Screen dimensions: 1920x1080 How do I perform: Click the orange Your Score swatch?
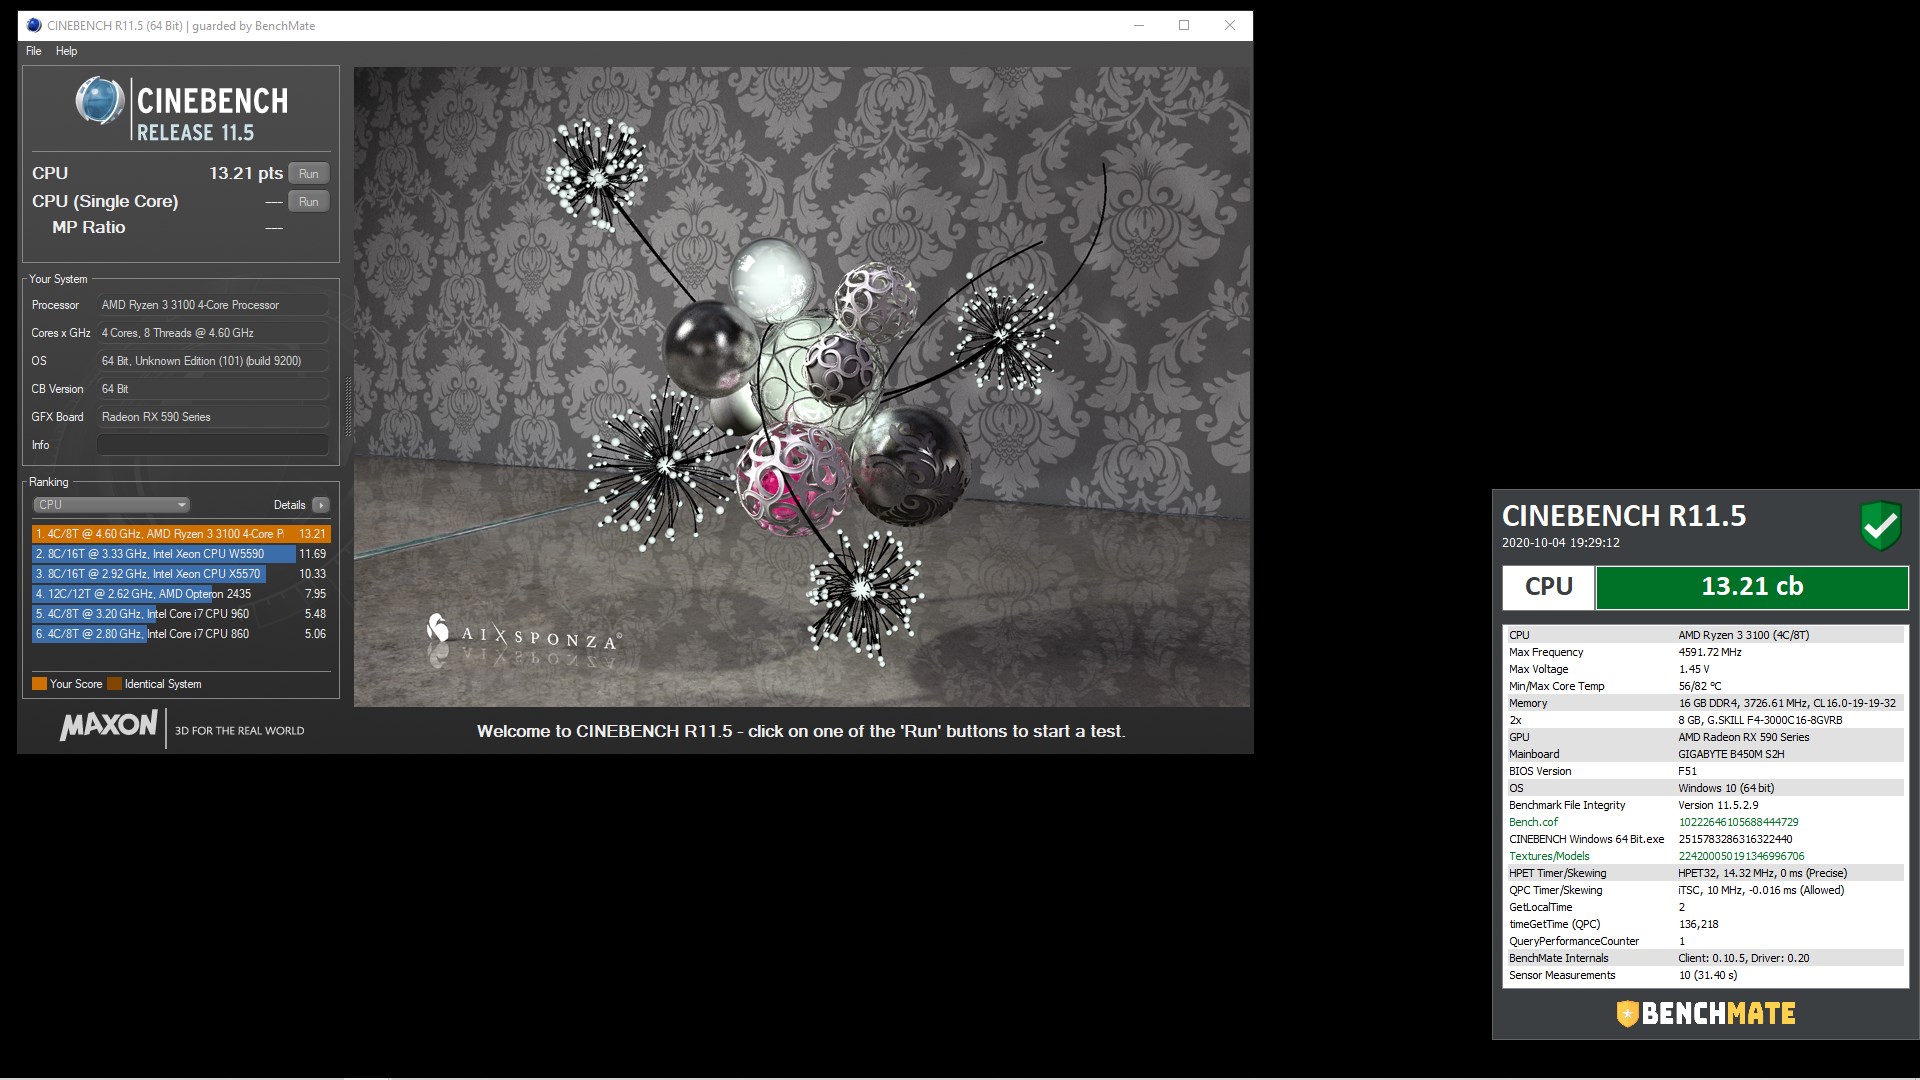(x=39, y=684)
